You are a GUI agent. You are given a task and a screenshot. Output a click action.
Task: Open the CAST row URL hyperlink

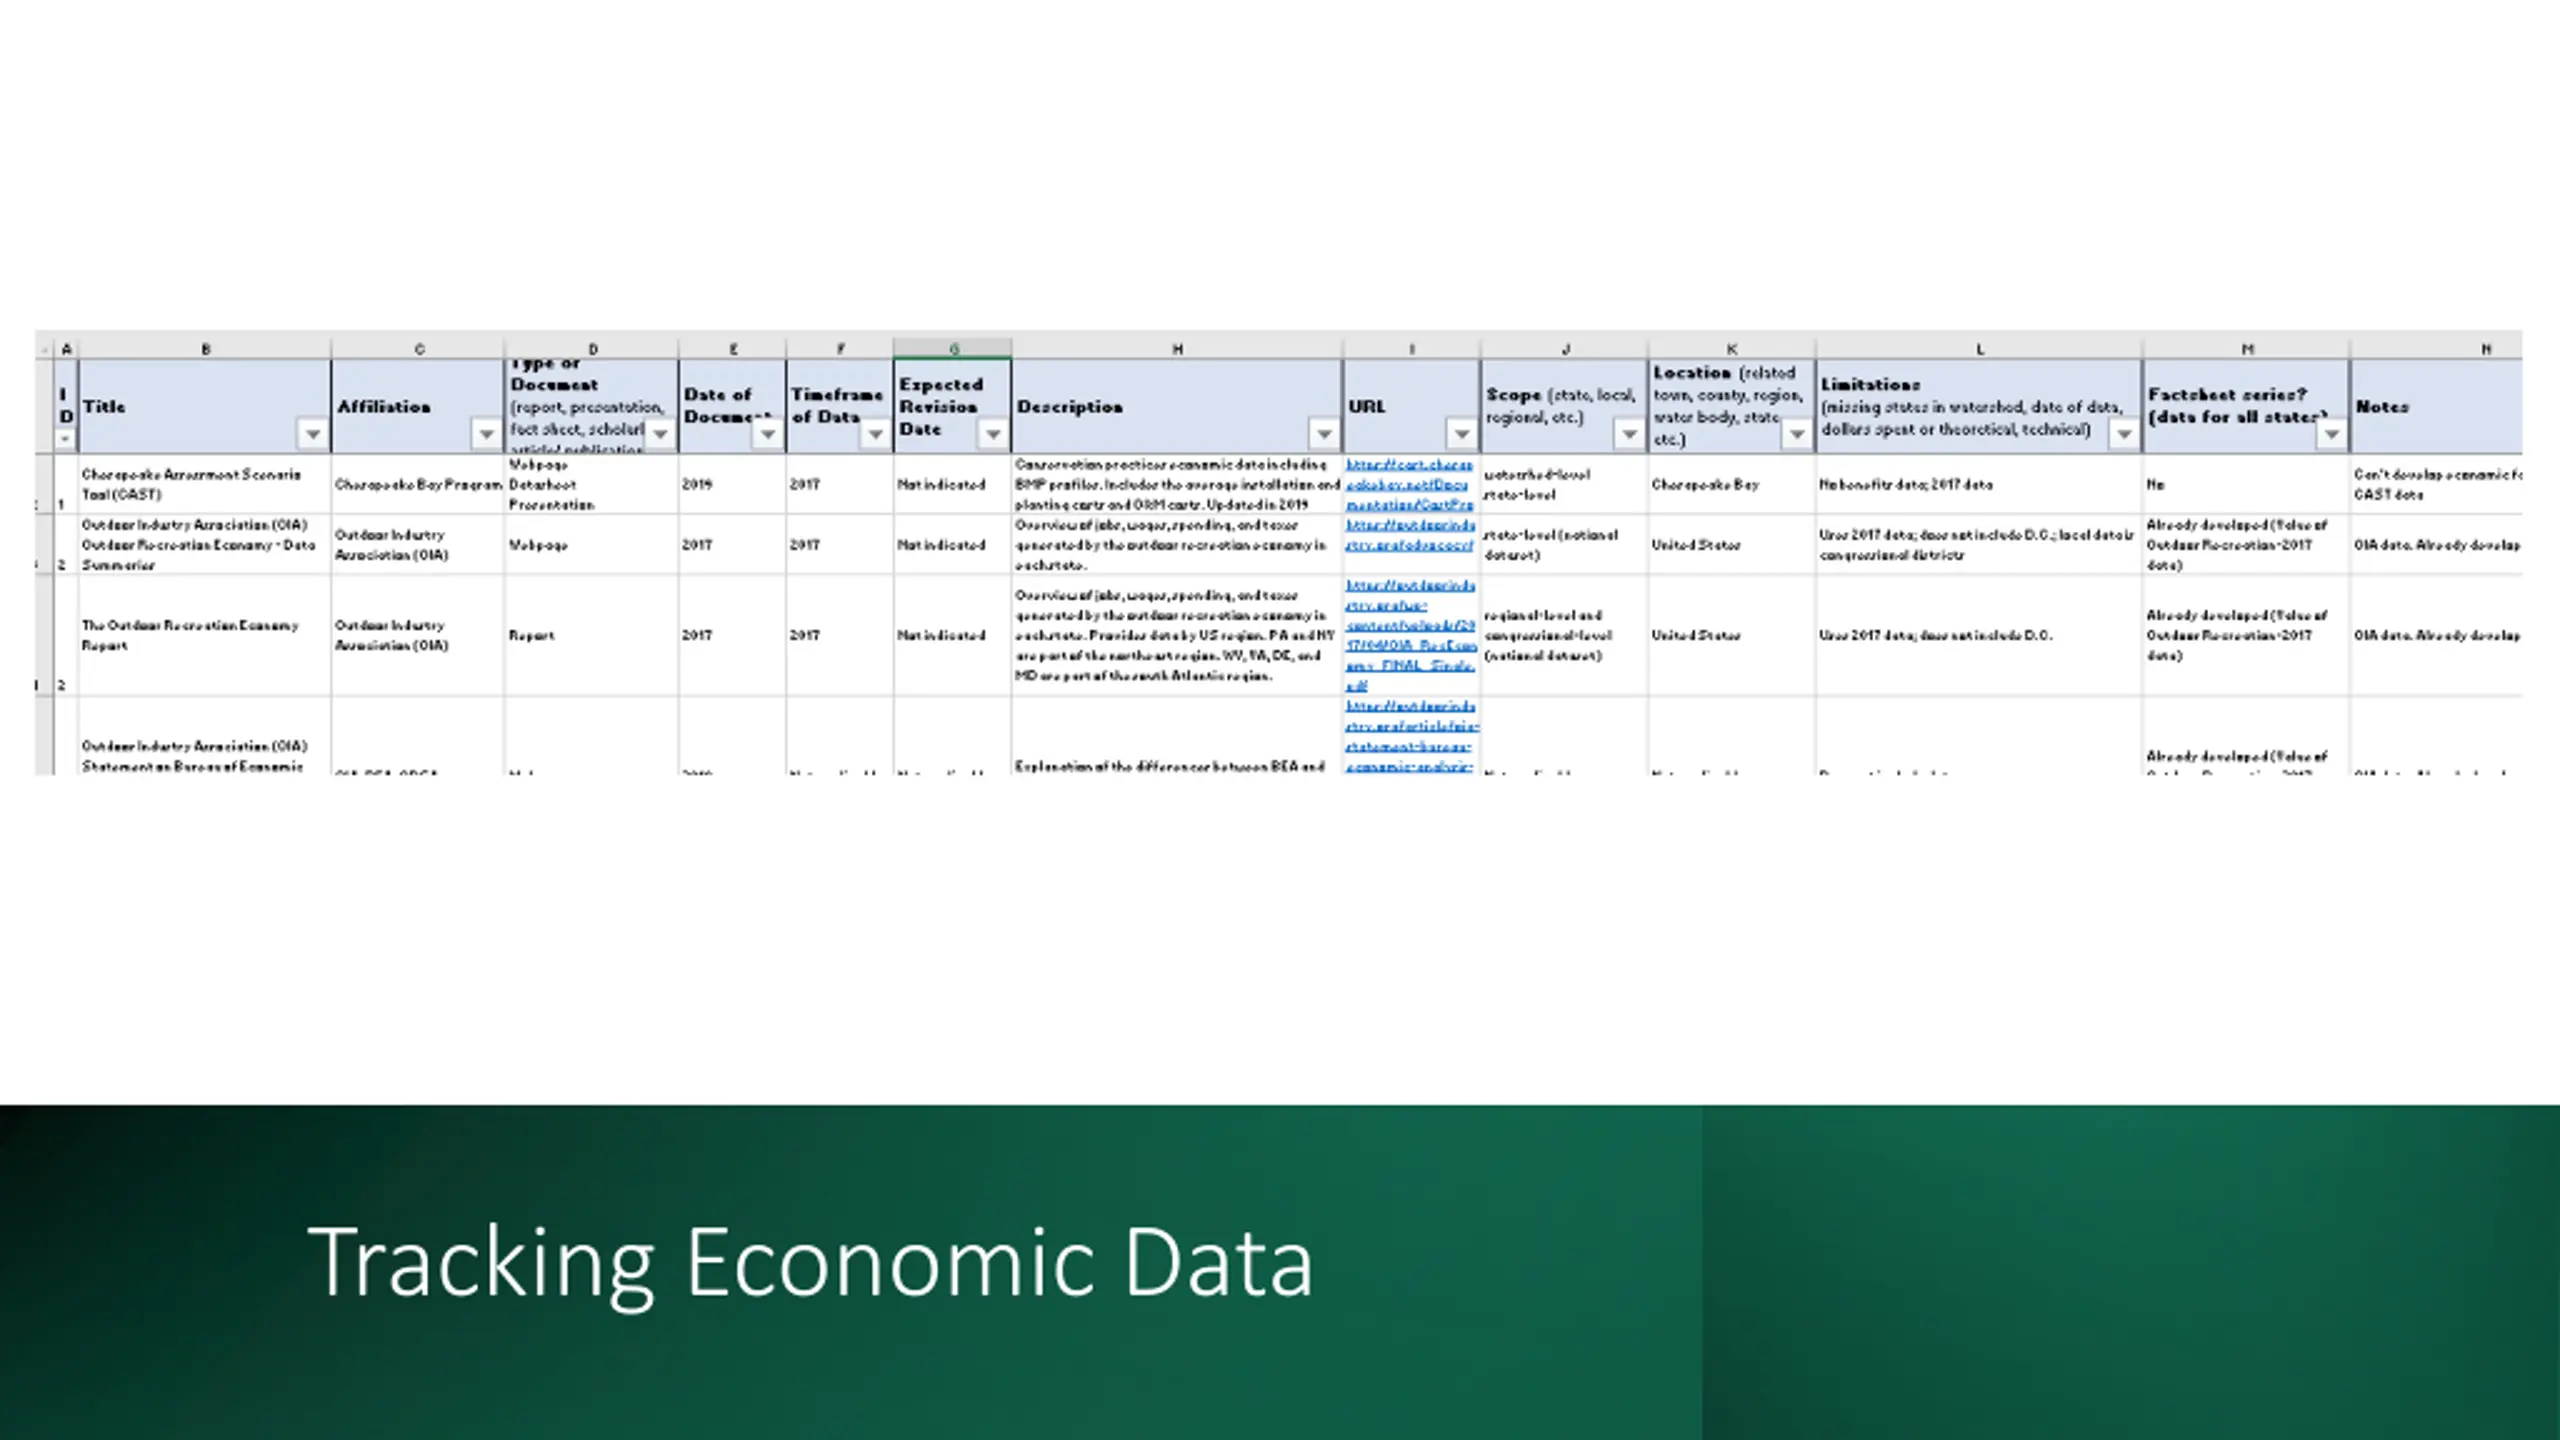pyautogui.click(x=1409, y=484)
